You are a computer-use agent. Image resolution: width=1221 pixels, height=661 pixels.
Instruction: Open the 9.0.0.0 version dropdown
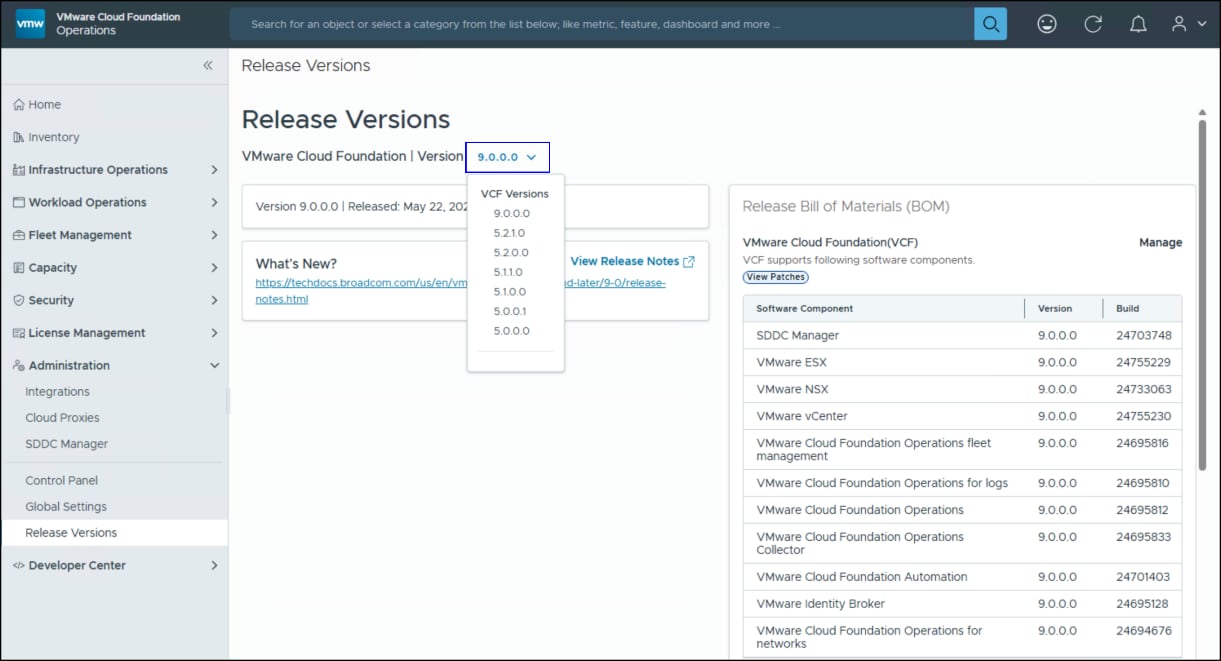tap(507, 157)
